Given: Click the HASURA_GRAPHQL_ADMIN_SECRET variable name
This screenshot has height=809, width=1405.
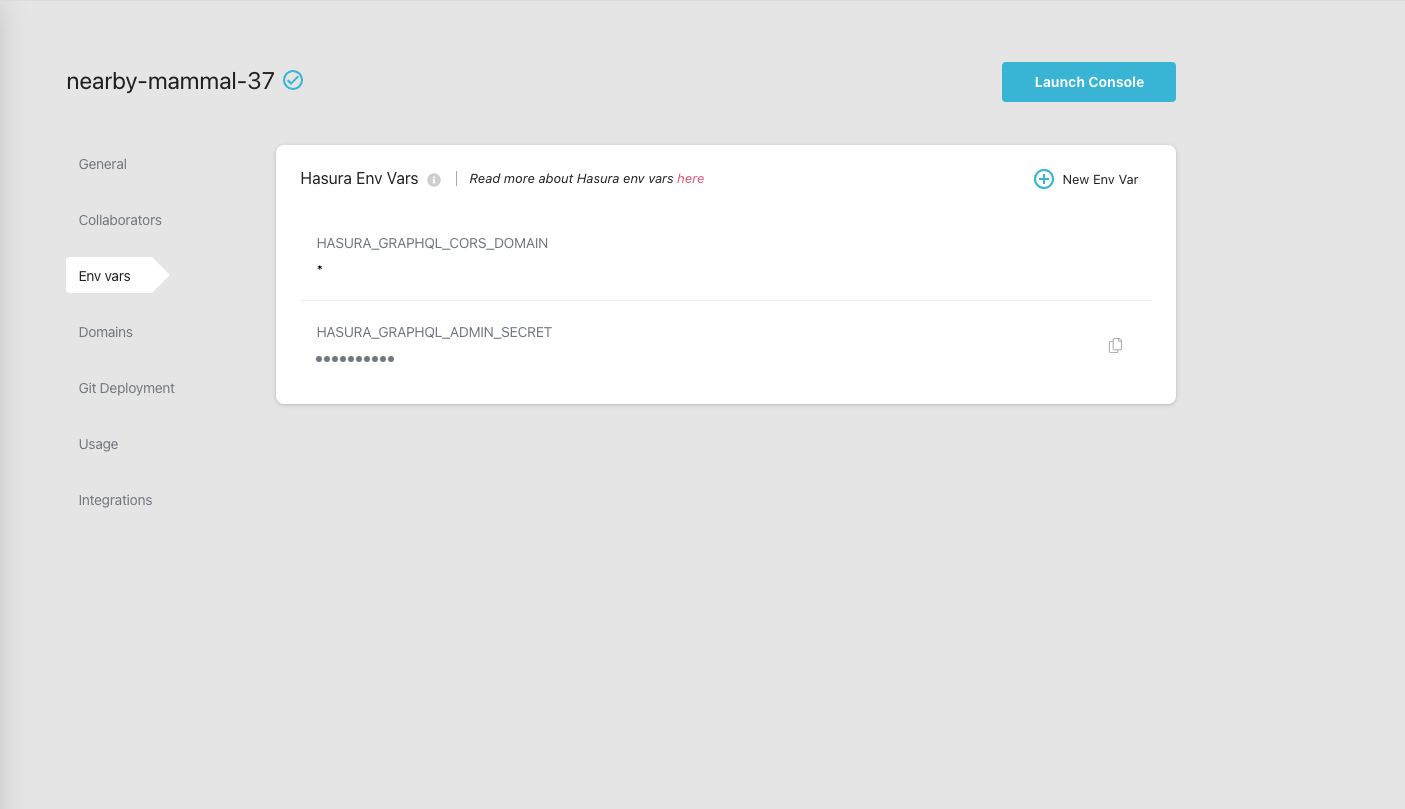Looking at the screenshot, I should point(434,332).
